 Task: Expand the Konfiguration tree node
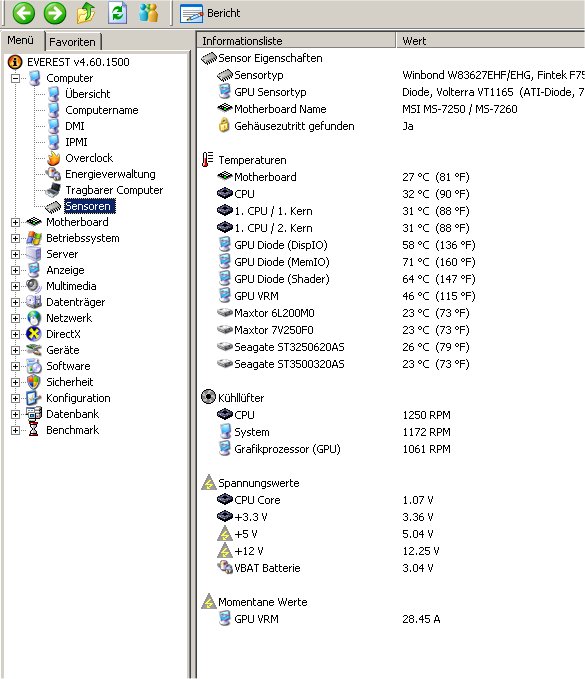click(16, 398)
